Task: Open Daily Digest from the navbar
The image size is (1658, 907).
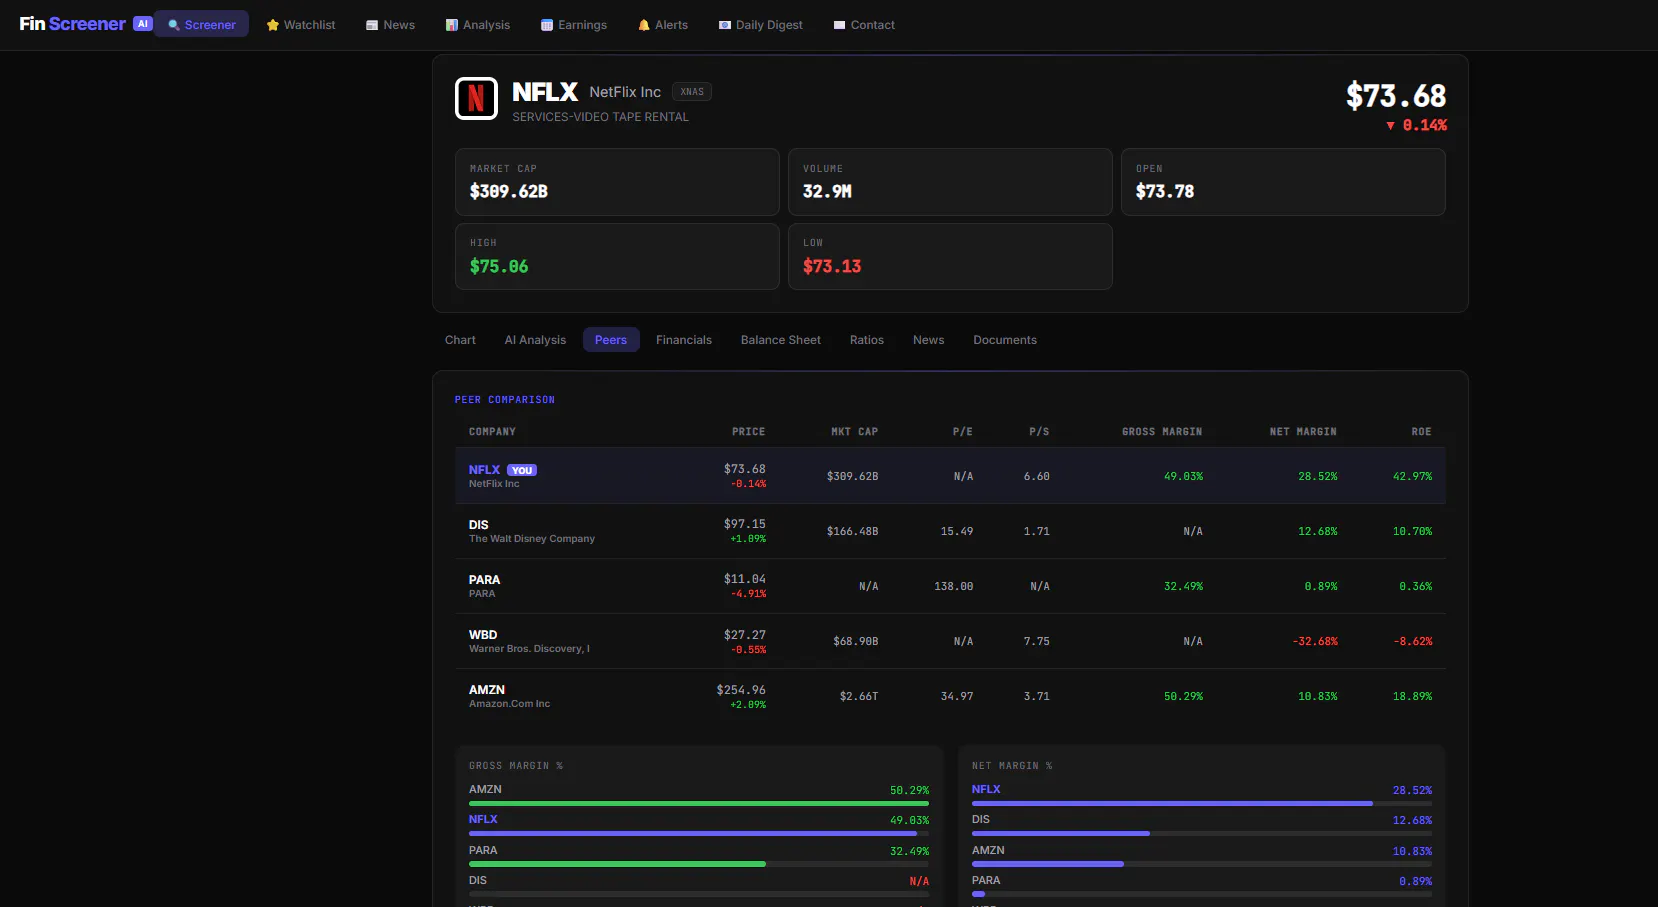Action: pos(760,24)
